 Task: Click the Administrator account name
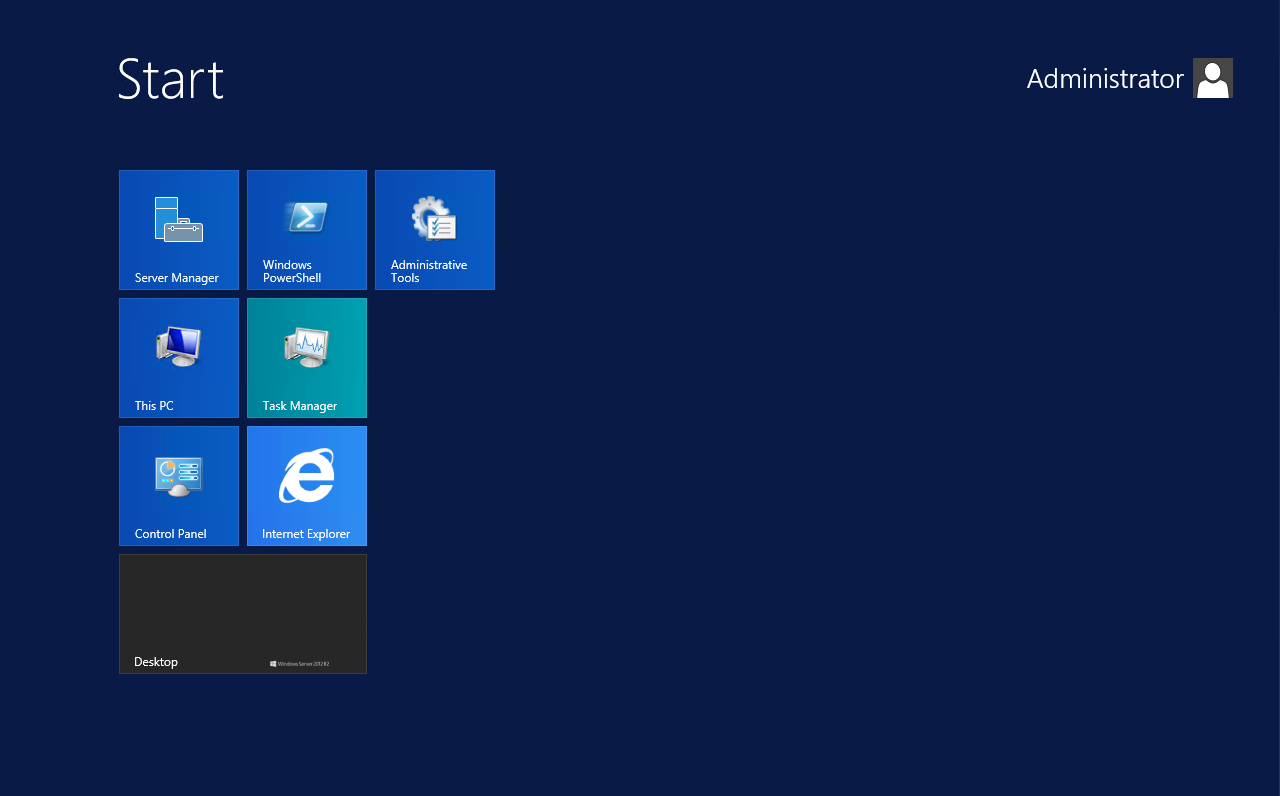pos(1105,79)
